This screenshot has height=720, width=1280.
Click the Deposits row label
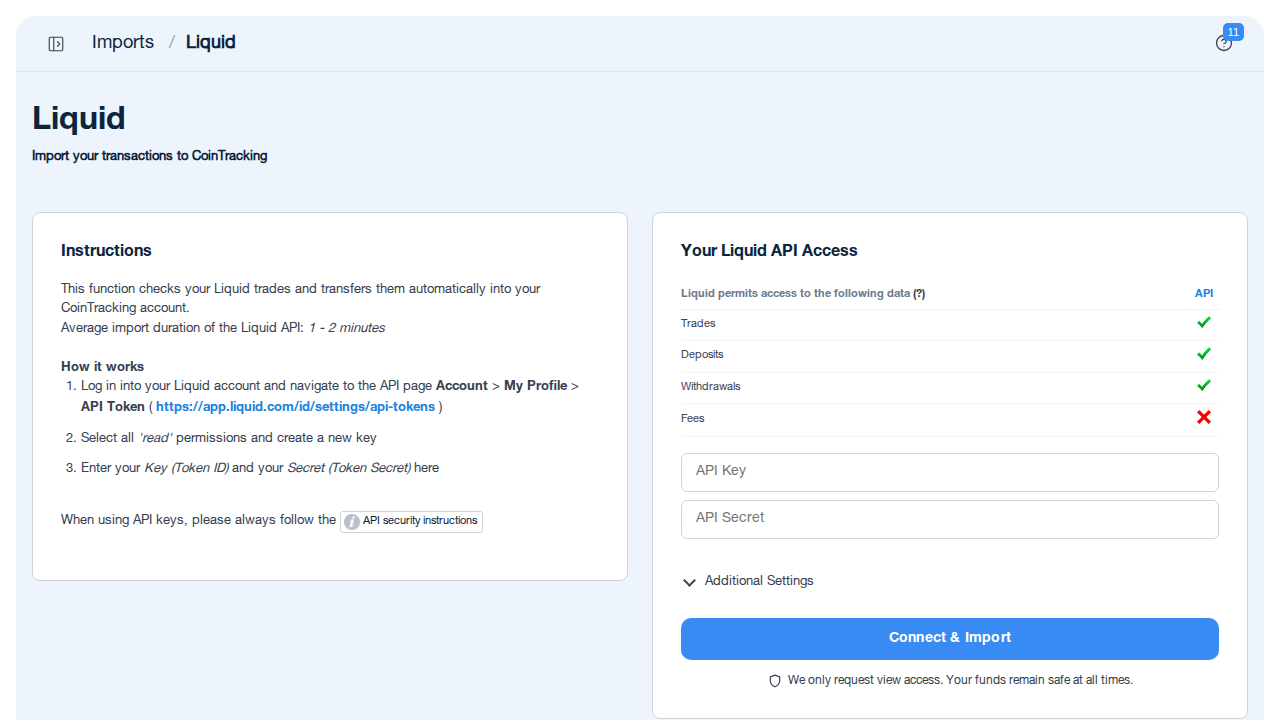pos(702,354)
